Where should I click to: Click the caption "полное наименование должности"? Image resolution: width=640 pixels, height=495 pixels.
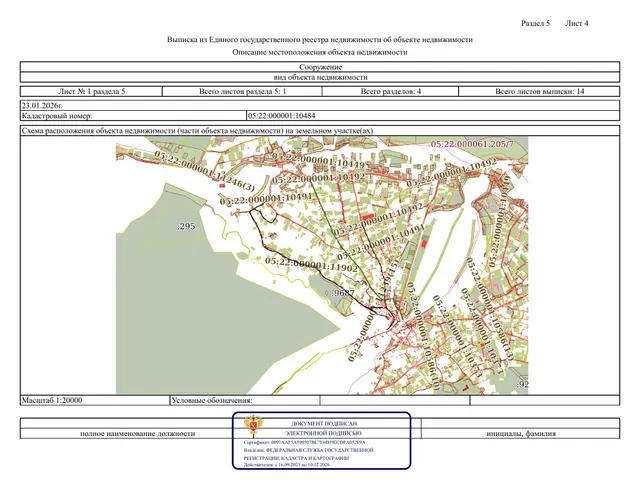[x=138, y=433]
